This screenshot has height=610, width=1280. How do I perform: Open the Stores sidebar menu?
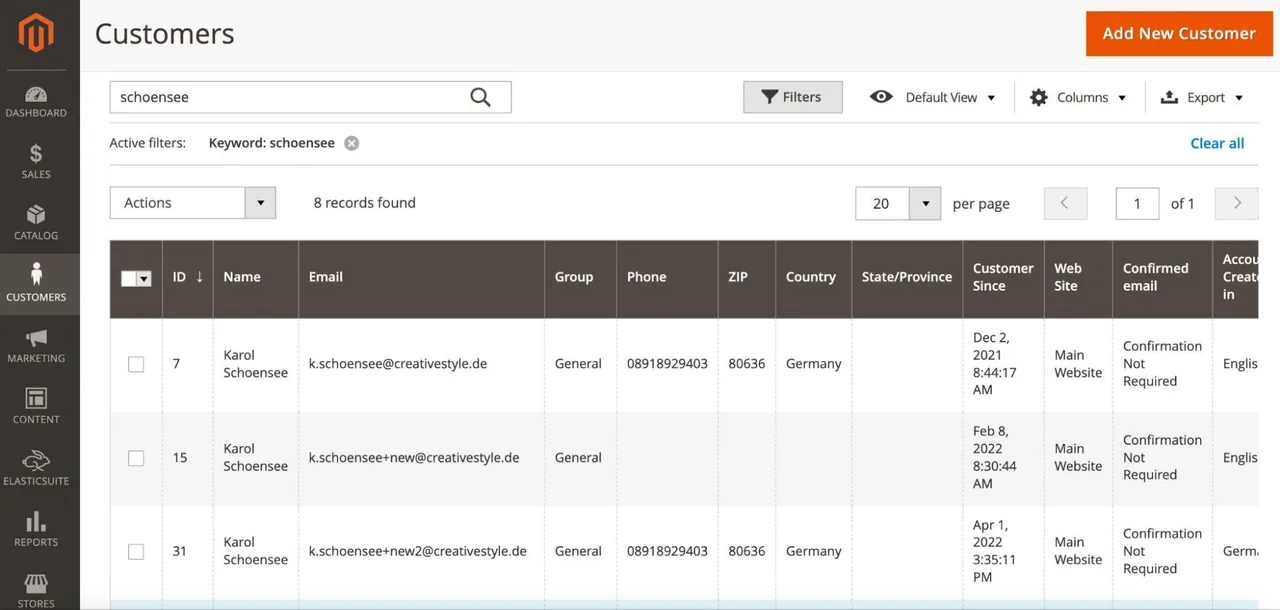[36, 590]
